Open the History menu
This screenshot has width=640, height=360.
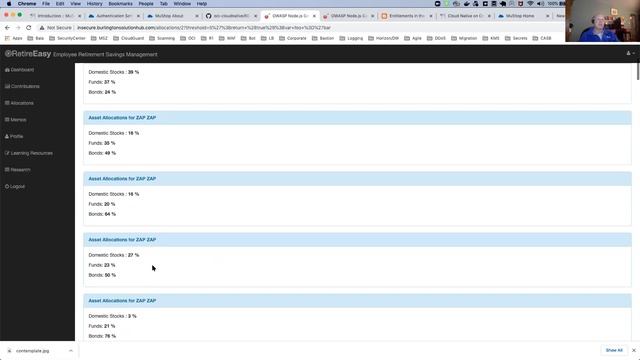click(94, 4)
